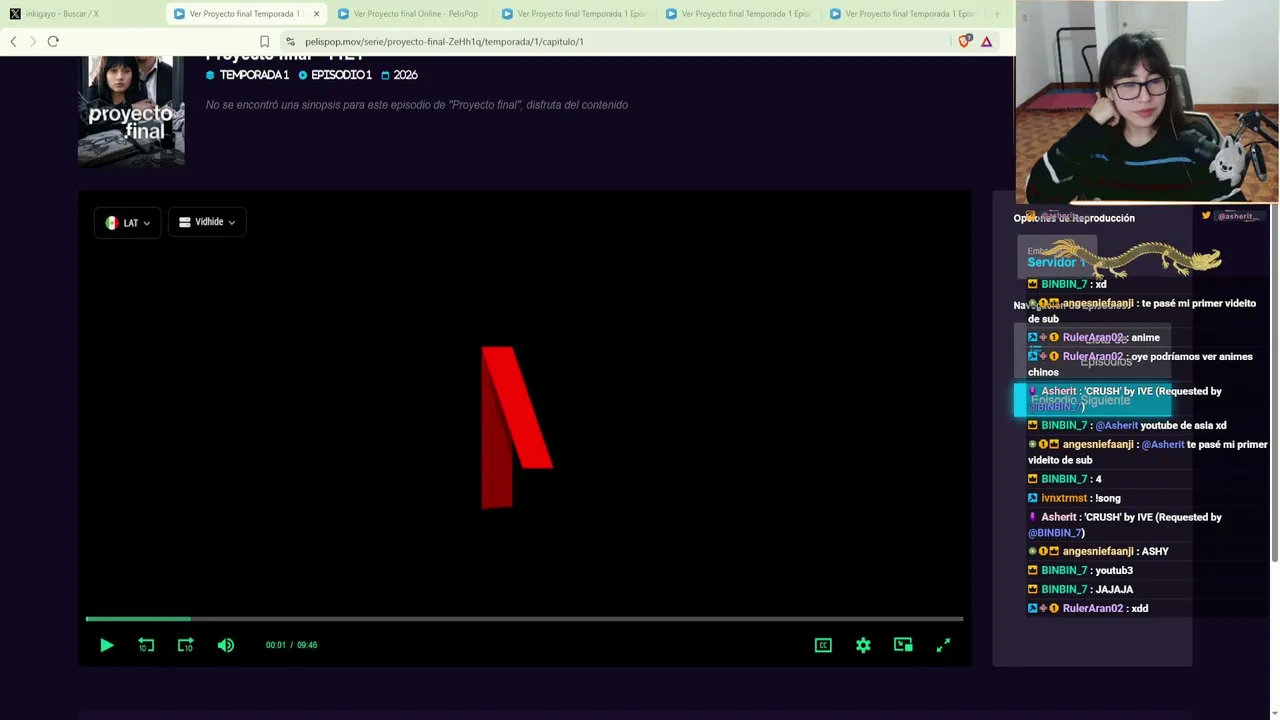Reload the current page
1280x720 pixels.
(53, 41)
